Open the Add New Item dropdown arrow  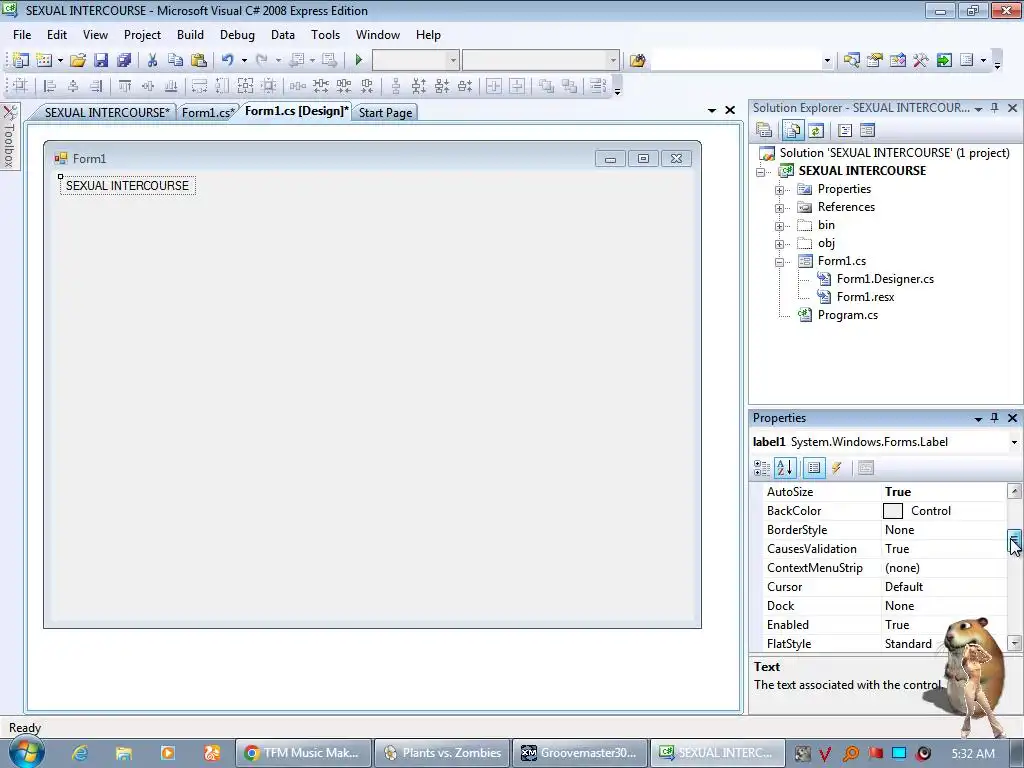point(60,60)
